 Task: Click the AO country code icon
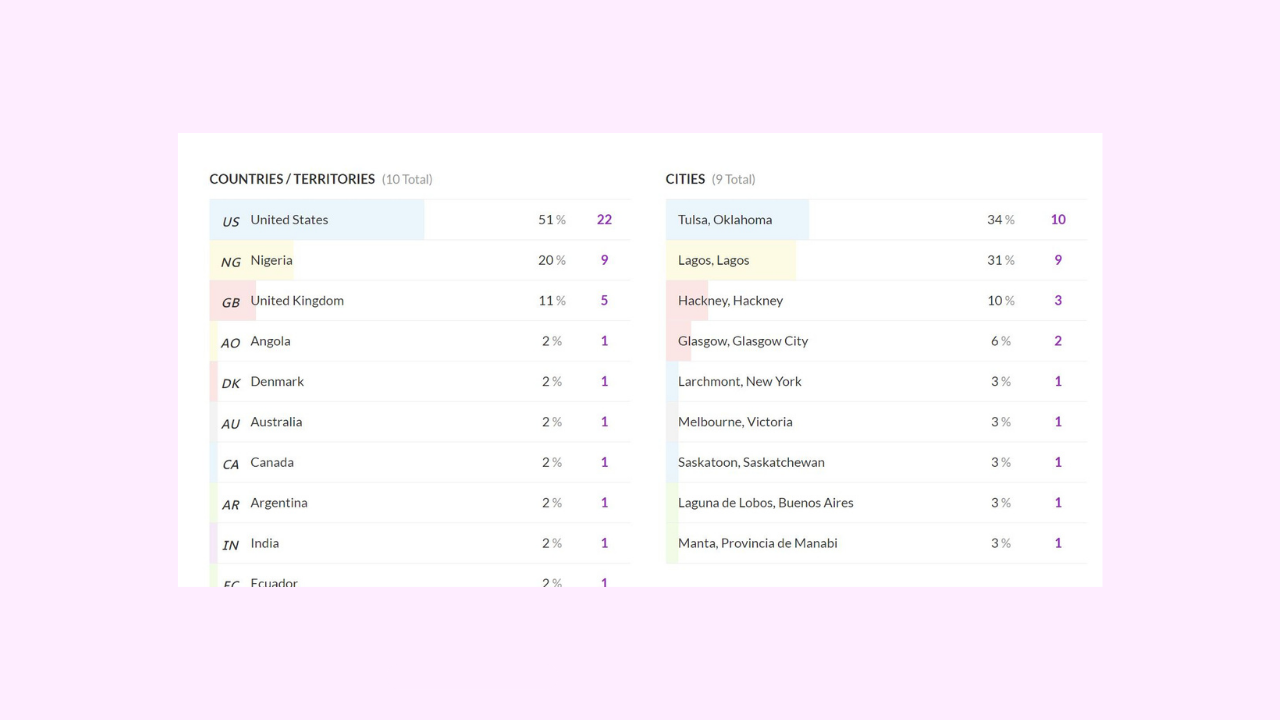point(231,343)
